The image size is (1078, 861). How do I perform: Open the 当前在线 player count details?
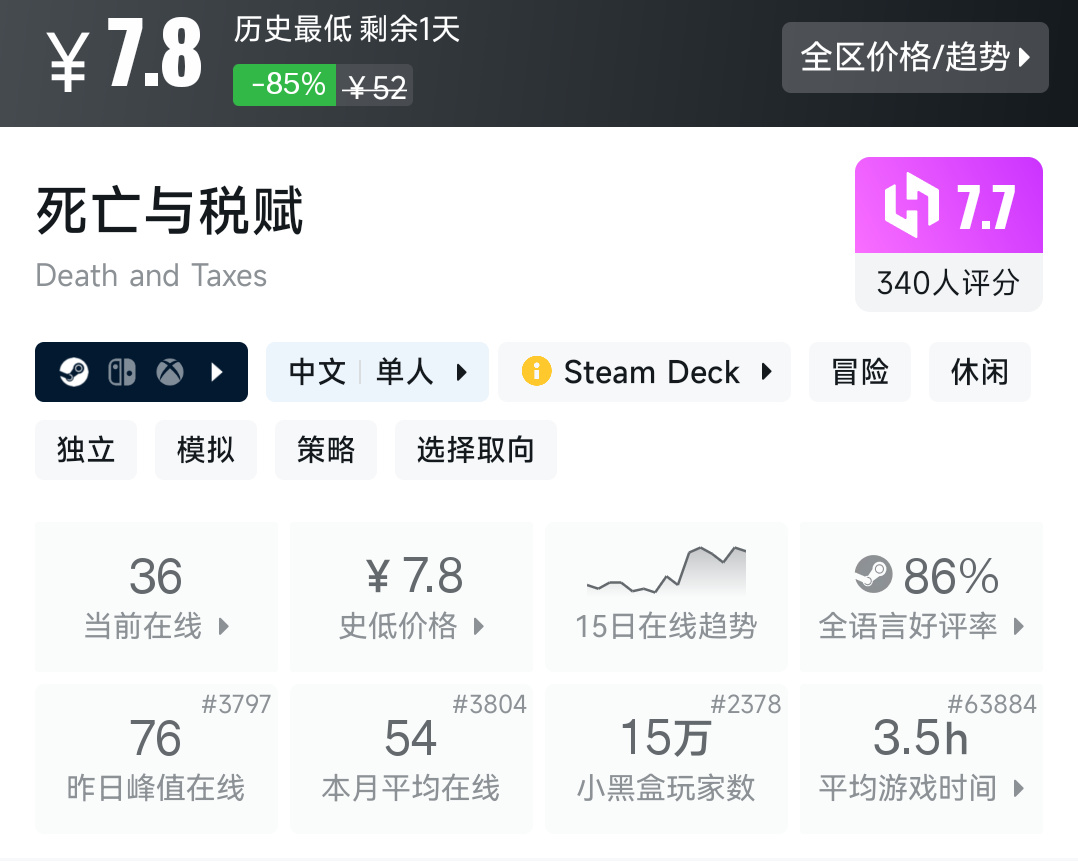pyautogui.click(x=156, y=597)
